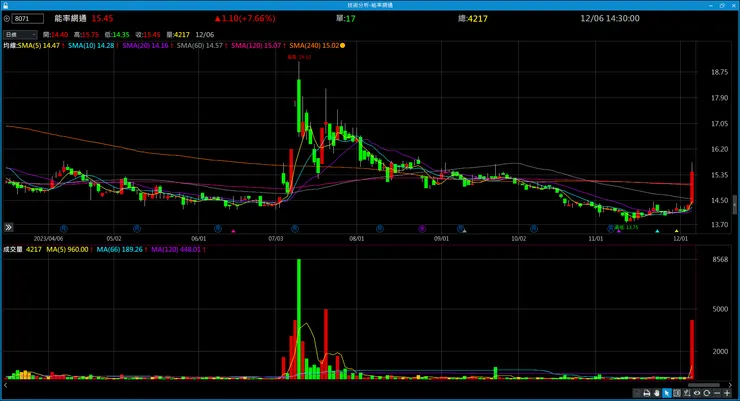Click the app icon in title bar
Image resolution: width=740 pixels, height=401 pixels.
coord(6,5)
